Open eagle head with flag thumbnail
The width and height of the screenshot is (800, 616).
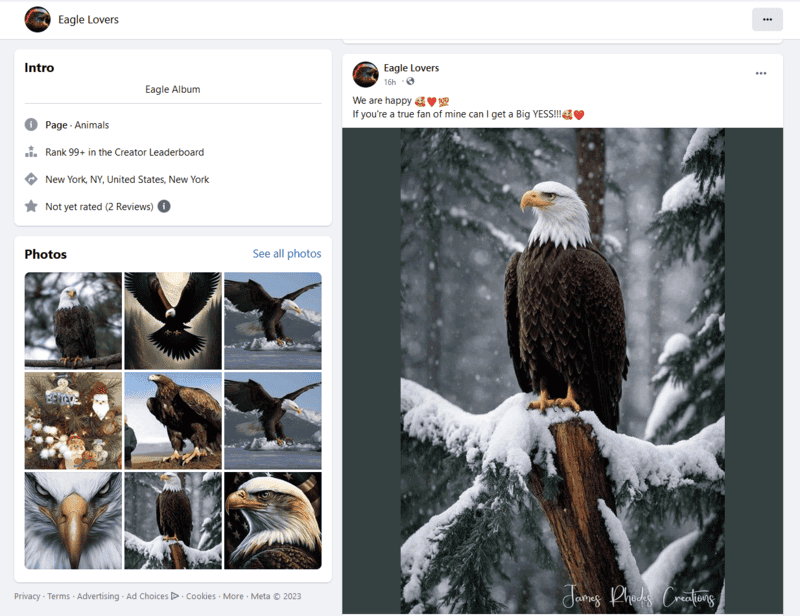point(273,520)
